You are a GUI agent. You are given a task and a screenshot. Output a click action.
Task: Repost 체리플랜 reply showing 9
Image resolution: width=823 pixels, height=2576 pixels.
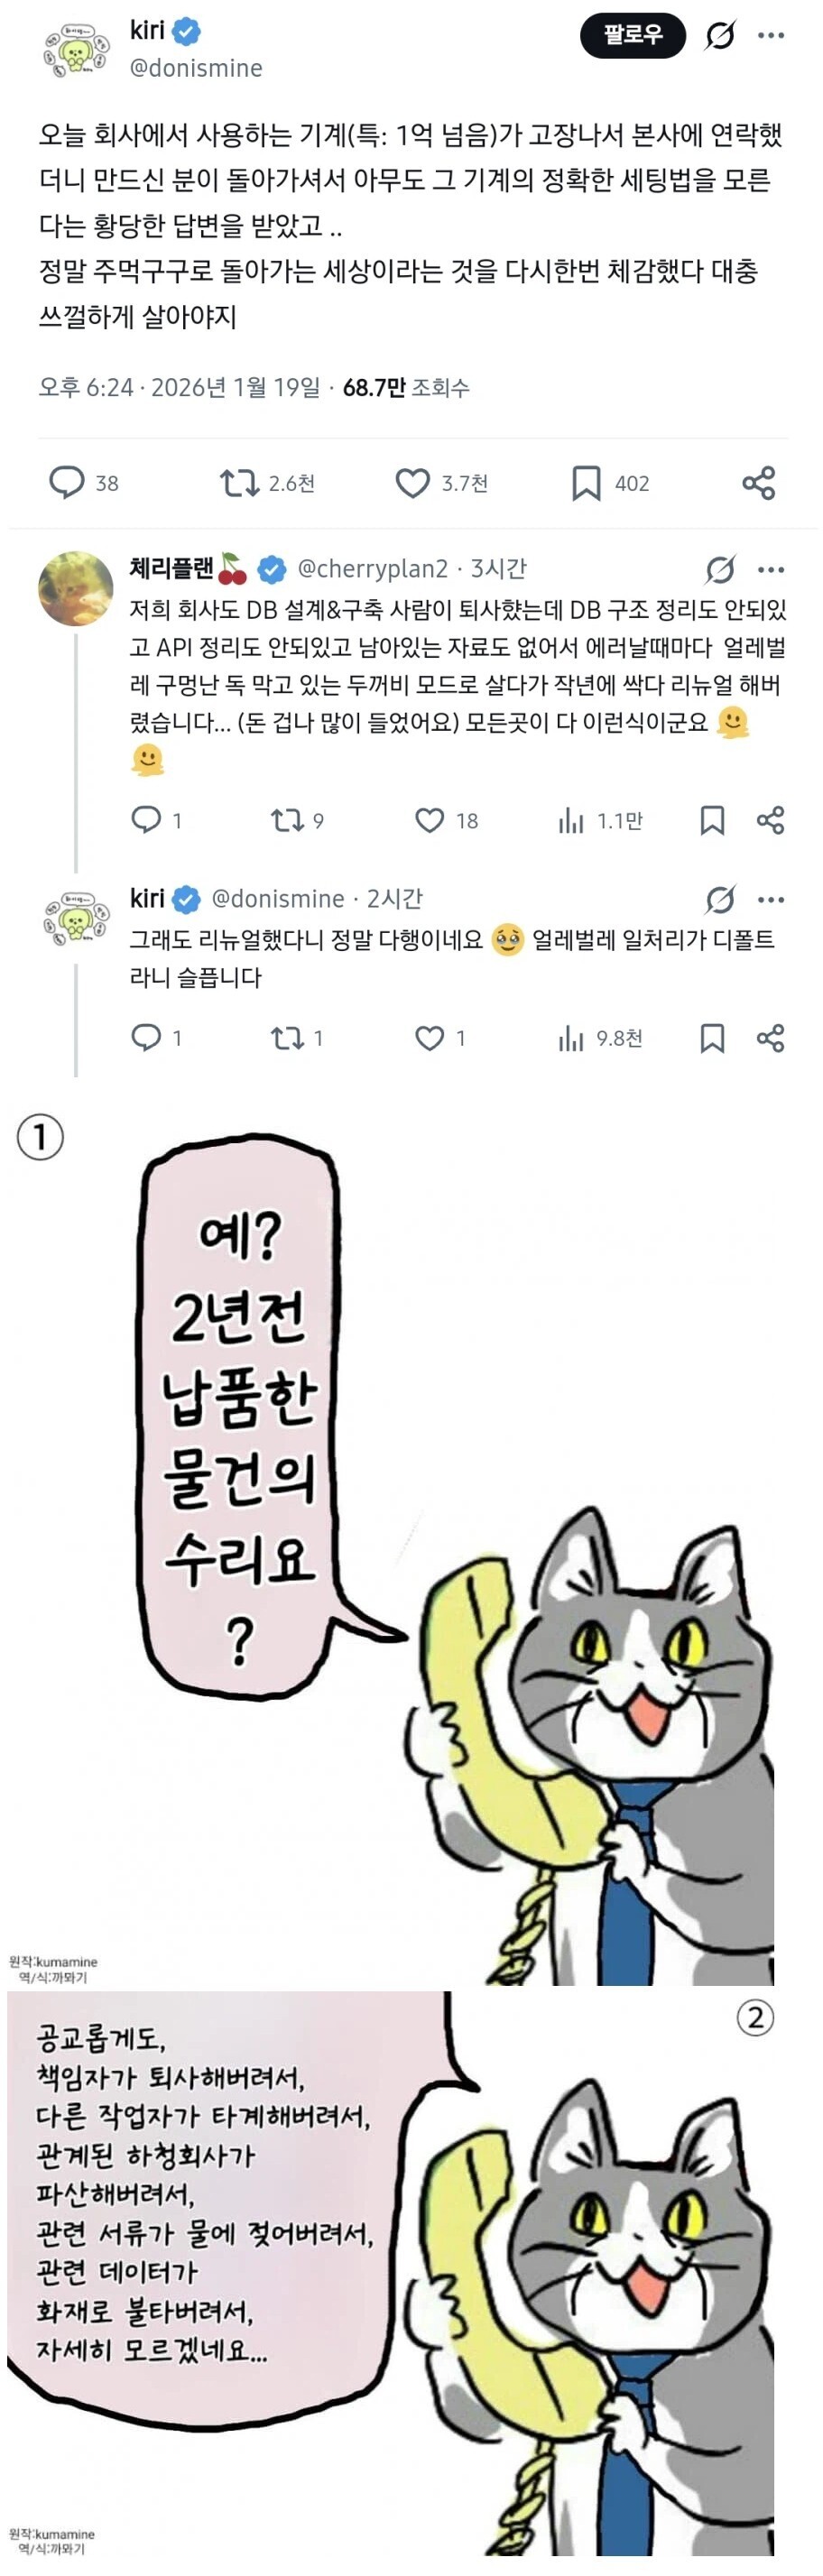pyautogui.click(x=297, y=821)
